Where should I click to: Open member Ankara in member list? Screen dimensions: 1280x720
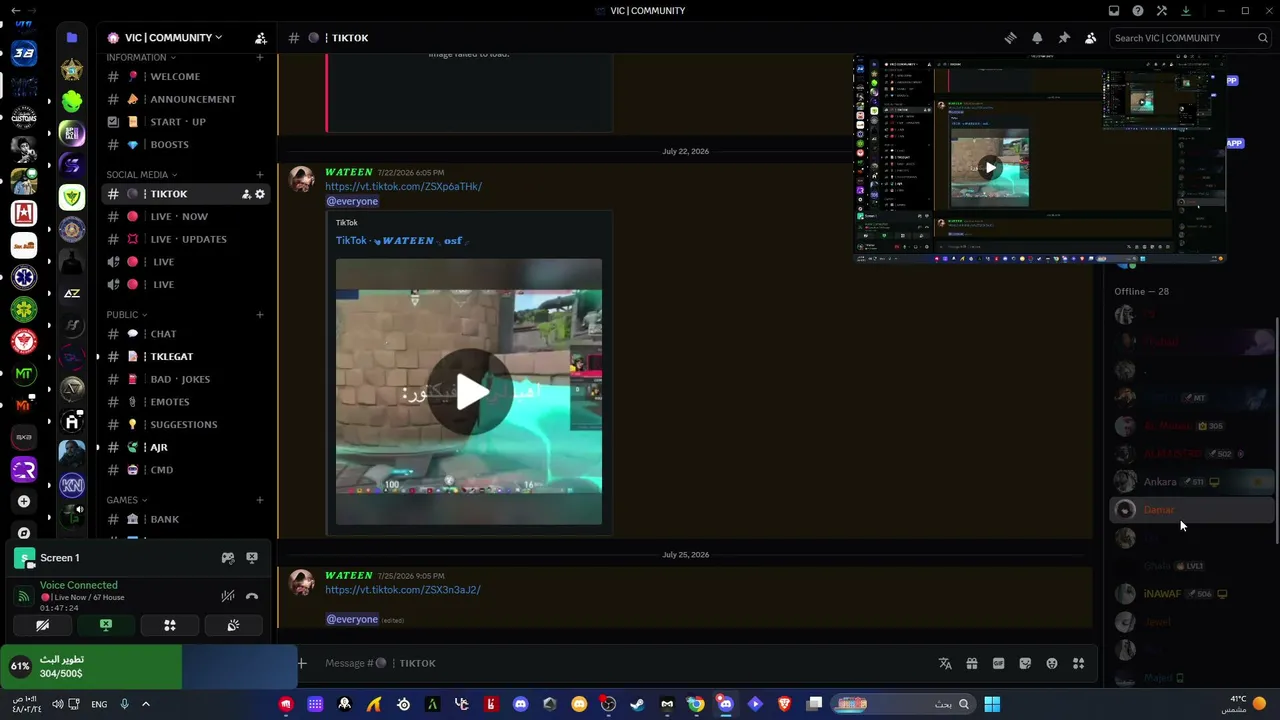coord(1190,482)
